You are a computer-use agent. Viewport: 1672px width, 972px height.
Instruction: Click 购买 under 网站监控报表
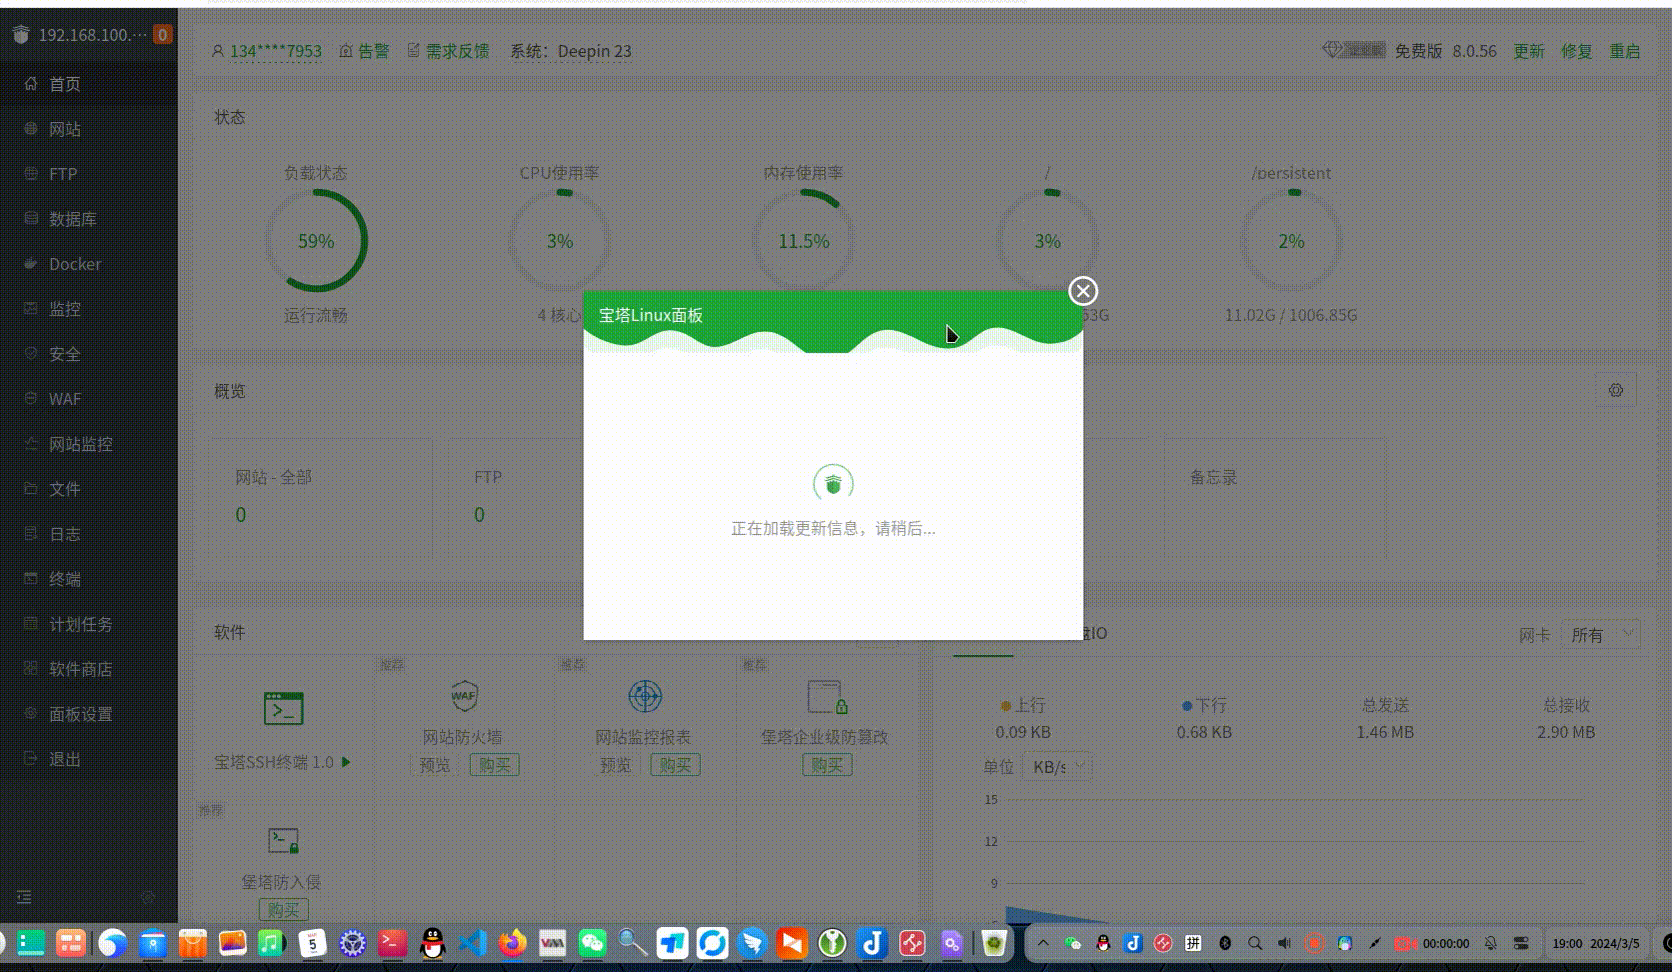[x=675, y=765]
